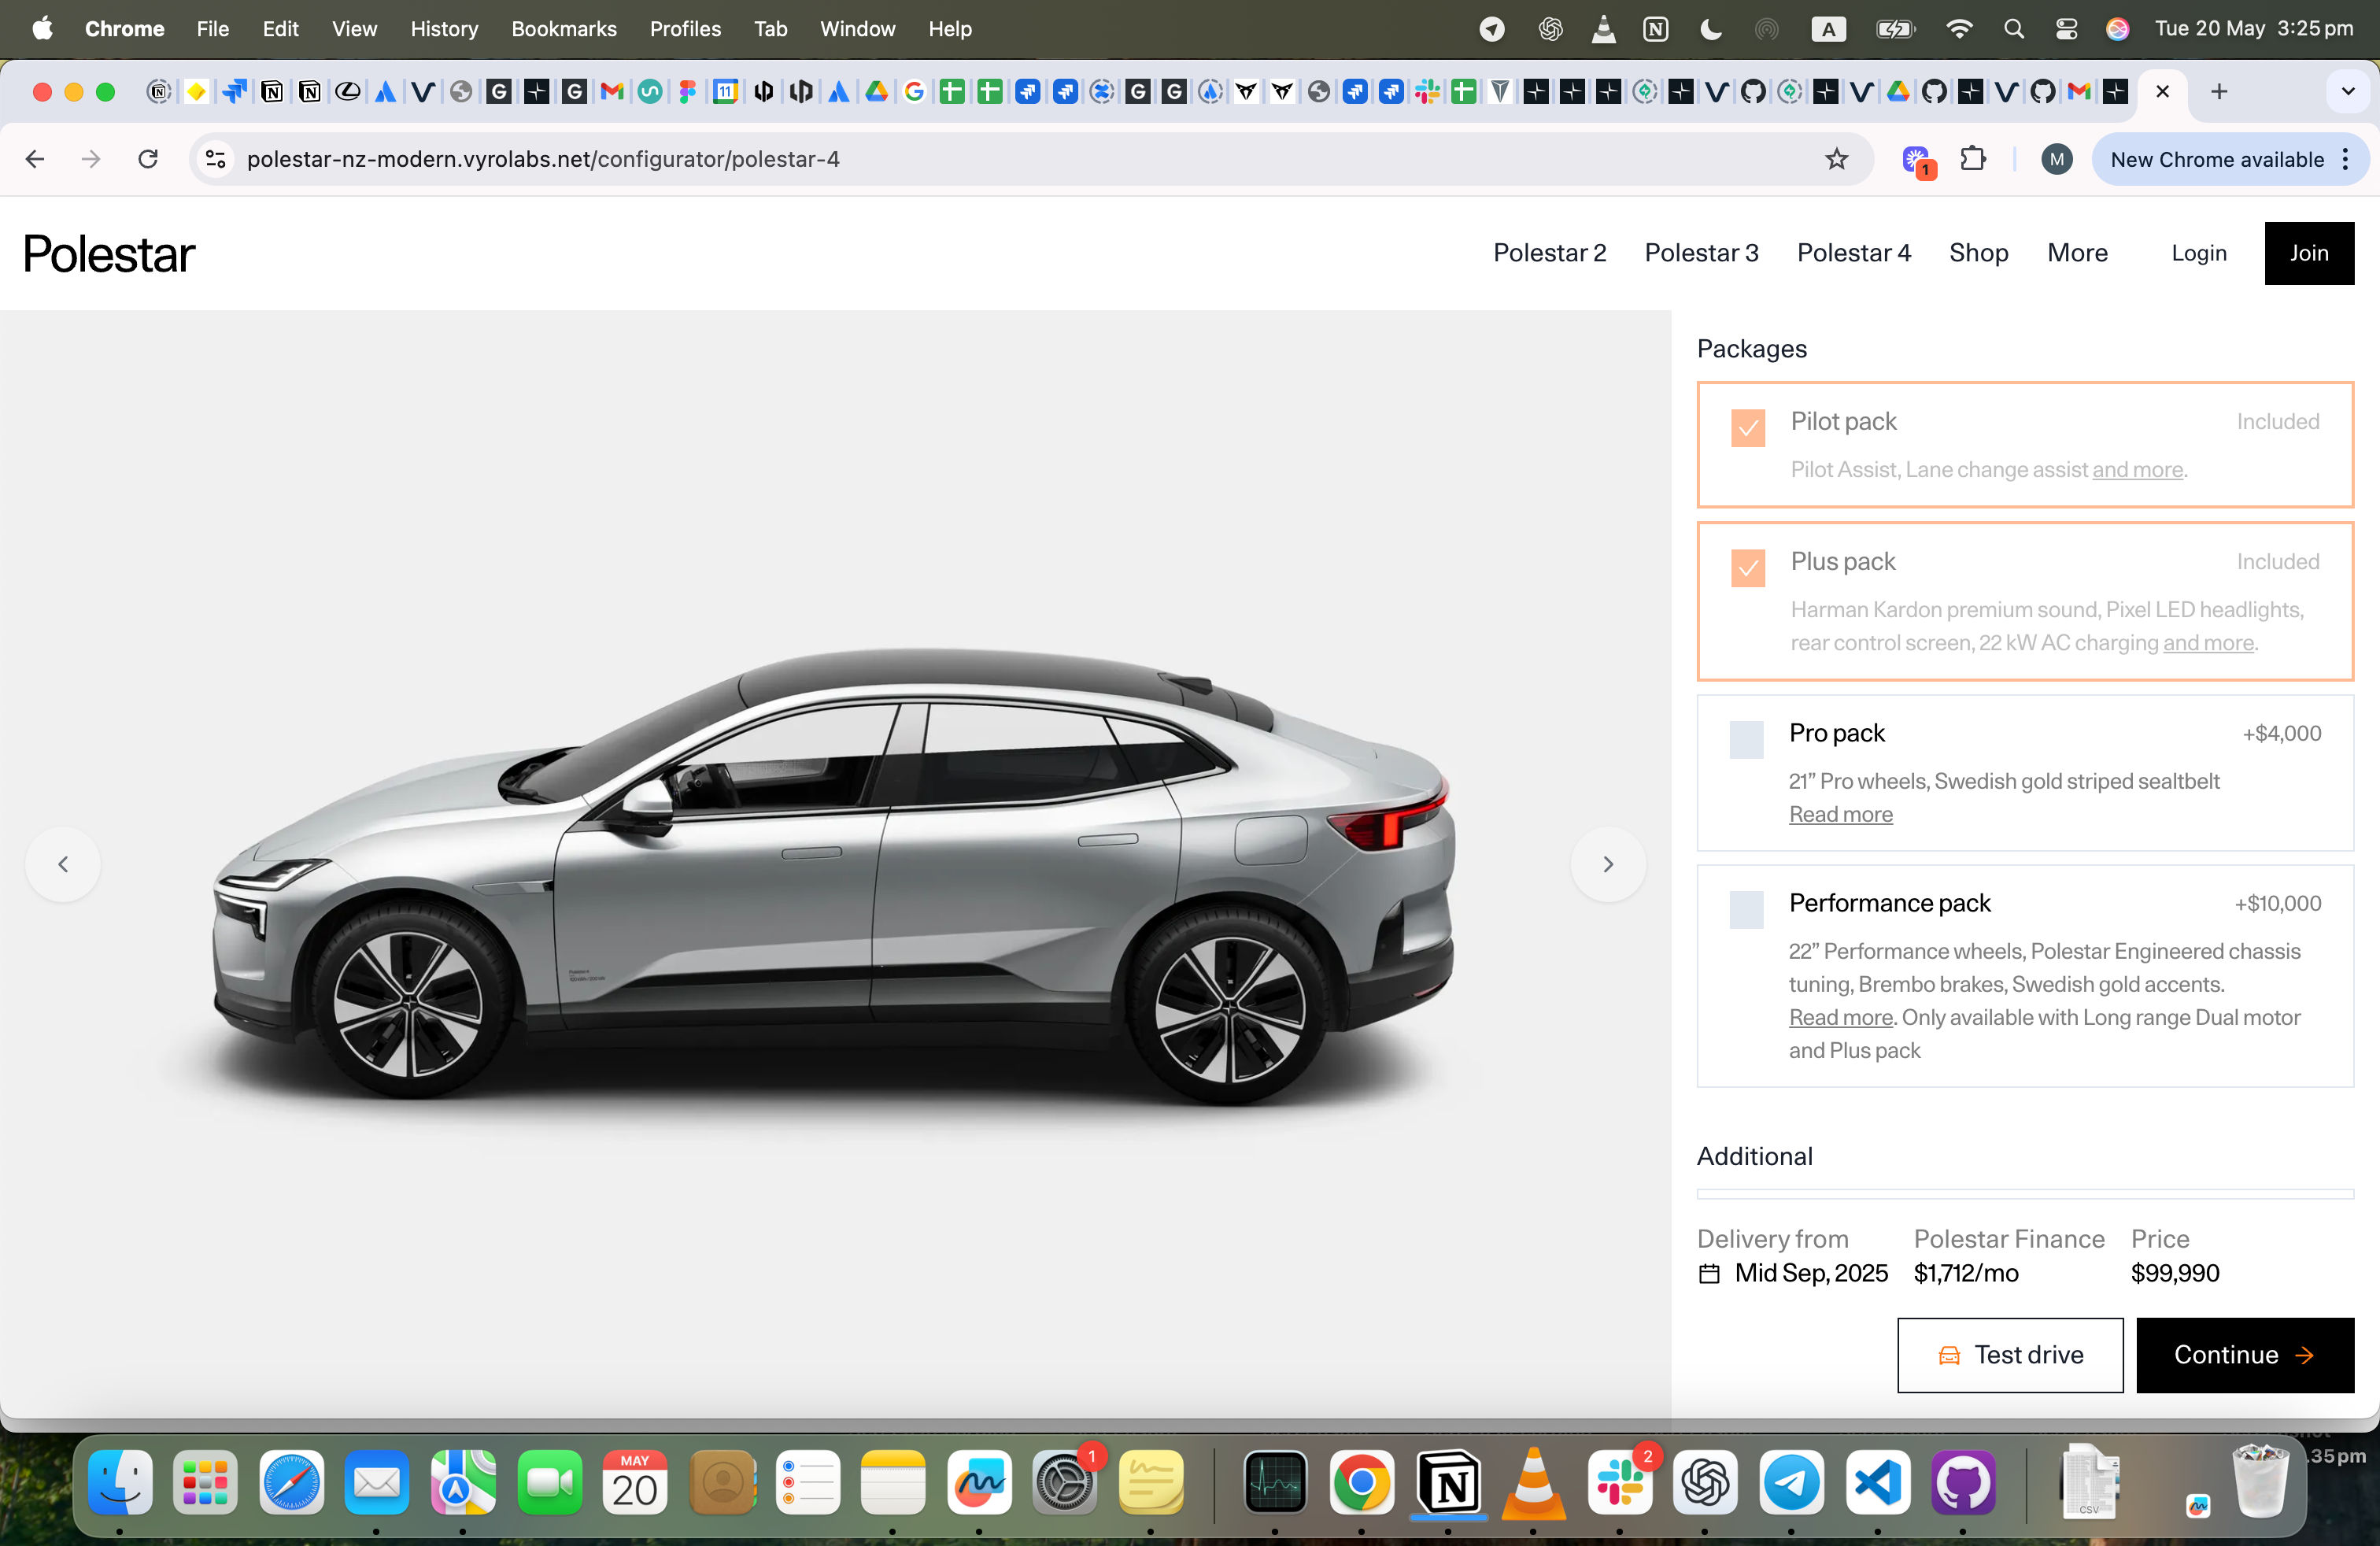Open Performance pack Read more link

(1840, 1018)
